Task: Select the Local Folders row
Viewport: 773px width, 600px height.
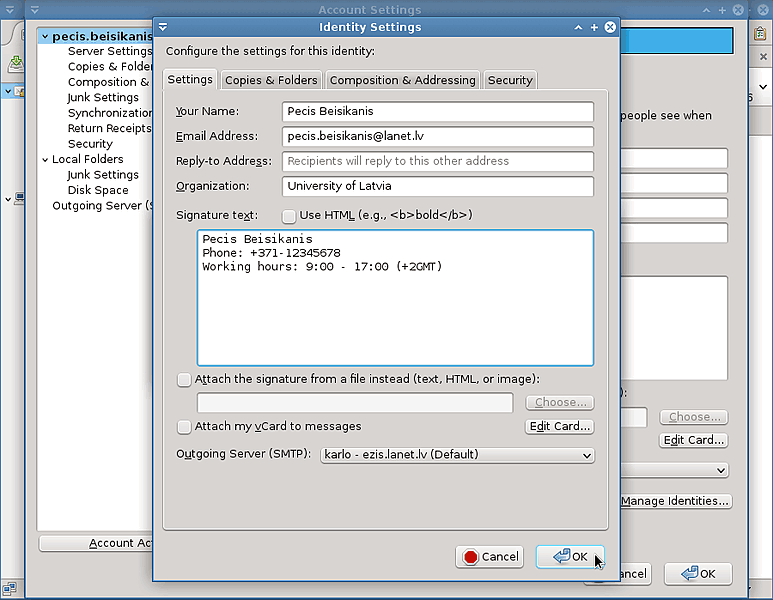Action: pyautogui.click(x=88, y=159)
